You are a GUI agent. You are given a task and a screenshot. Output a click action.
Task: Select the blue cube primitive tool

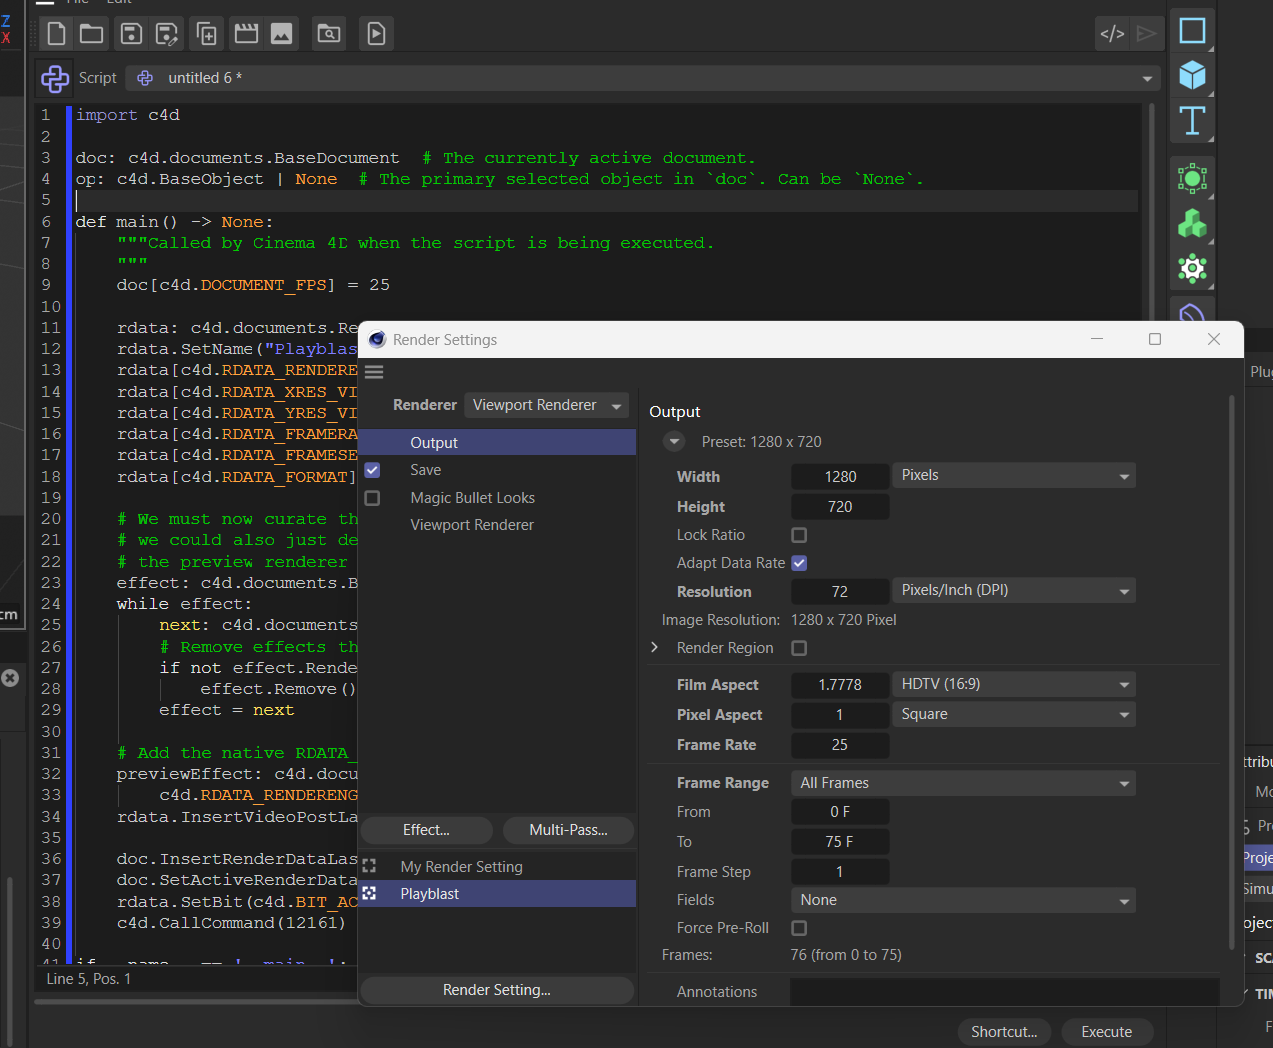point(1192,75)
